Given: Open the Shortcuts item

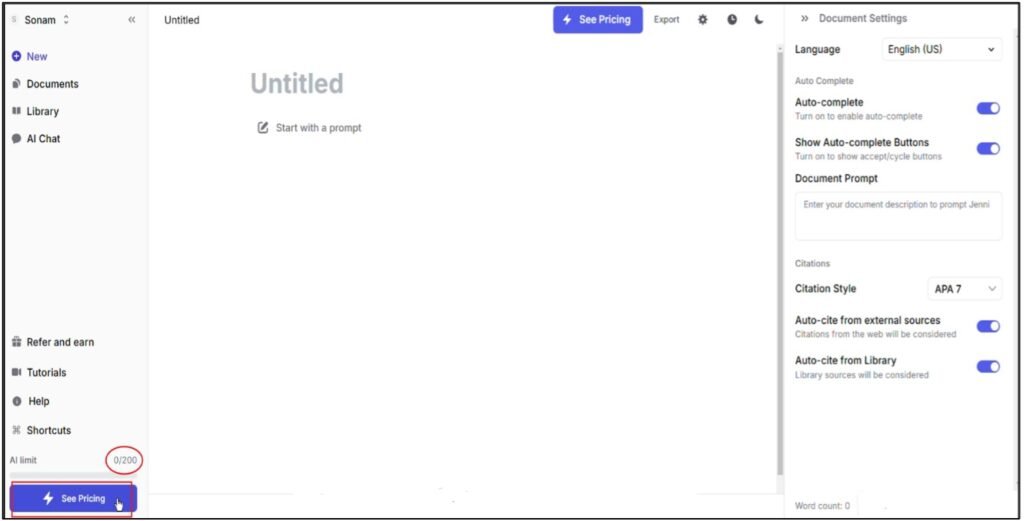Looking at the screenshot, I should tap(41, 430).
